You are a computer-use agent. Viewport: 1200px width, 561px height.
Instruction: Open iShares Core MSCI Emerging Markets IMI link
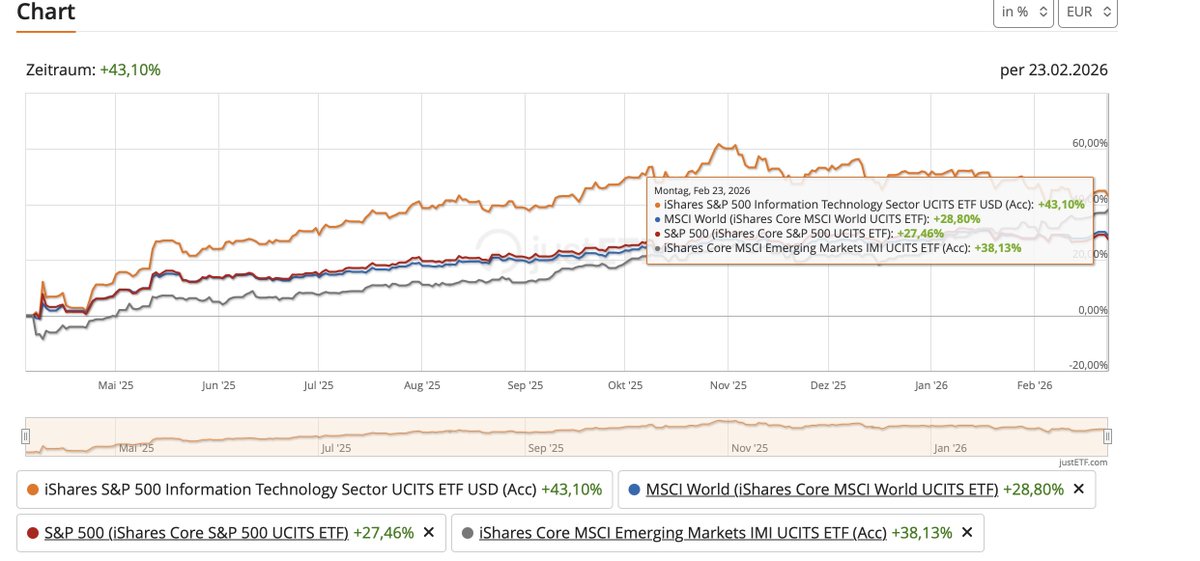coord(683,532)
